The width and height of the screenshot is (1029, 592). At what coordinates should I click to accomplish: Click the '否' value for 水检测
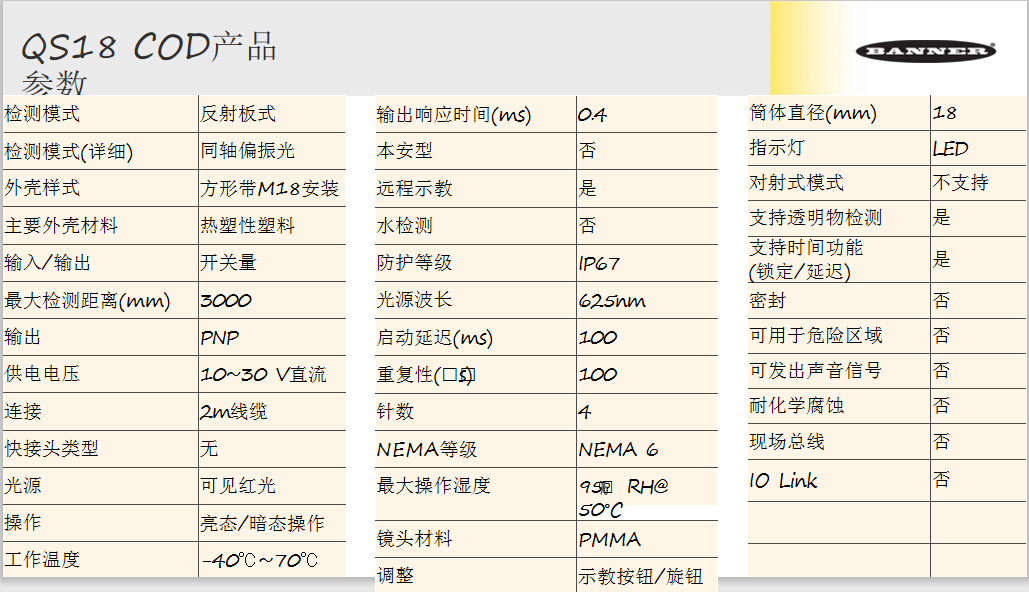click(x=587, y=226)
